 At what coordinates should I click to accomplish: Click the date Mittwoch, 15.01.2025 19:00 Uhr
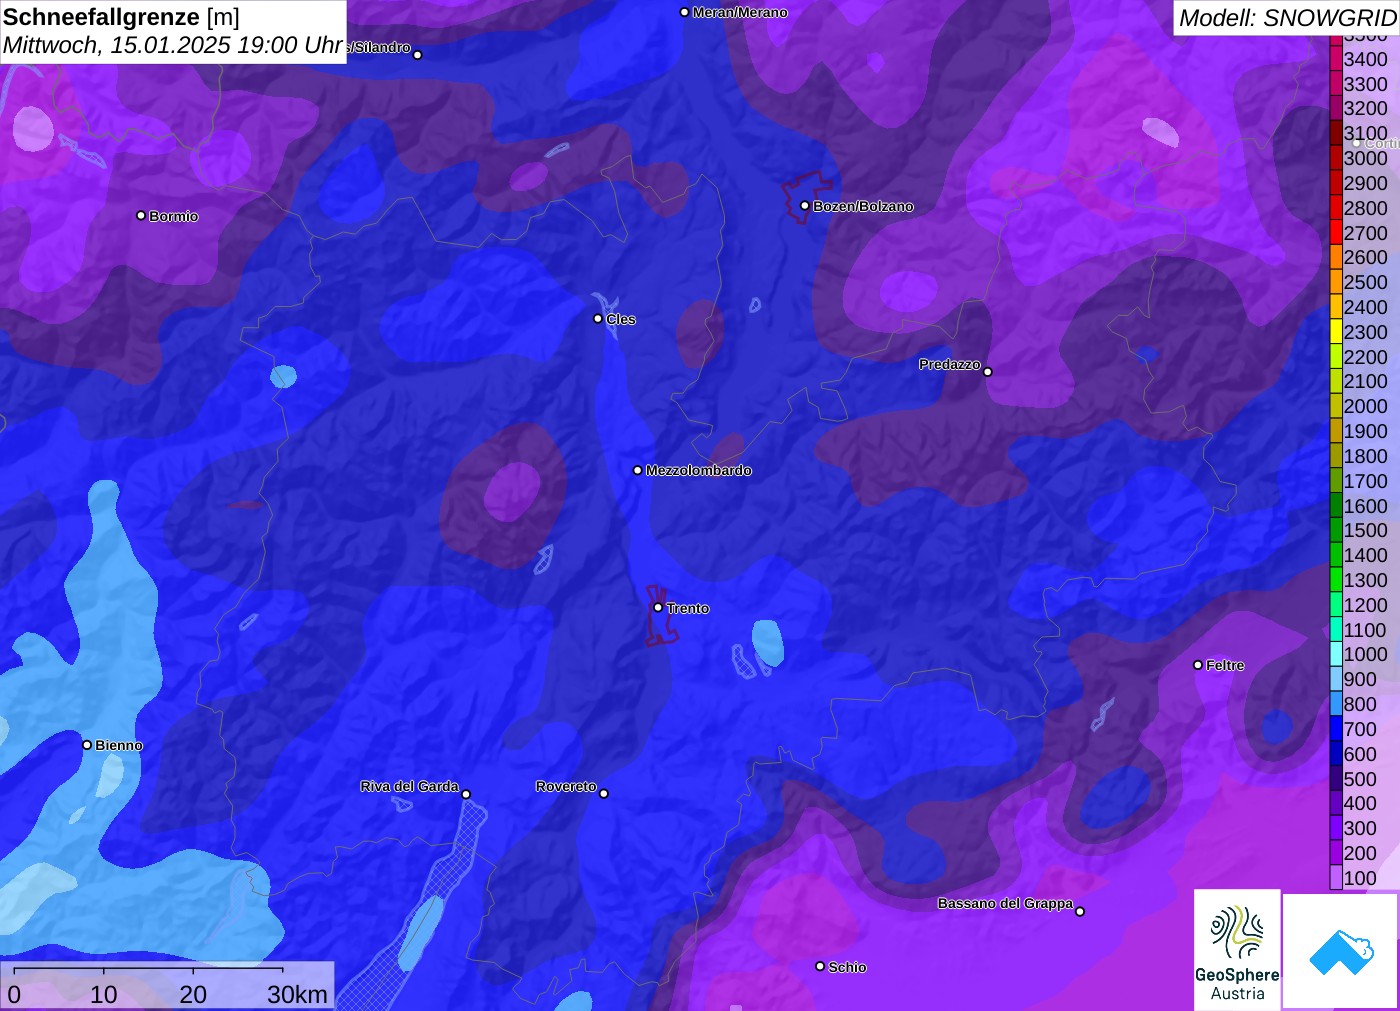[173, 45]
